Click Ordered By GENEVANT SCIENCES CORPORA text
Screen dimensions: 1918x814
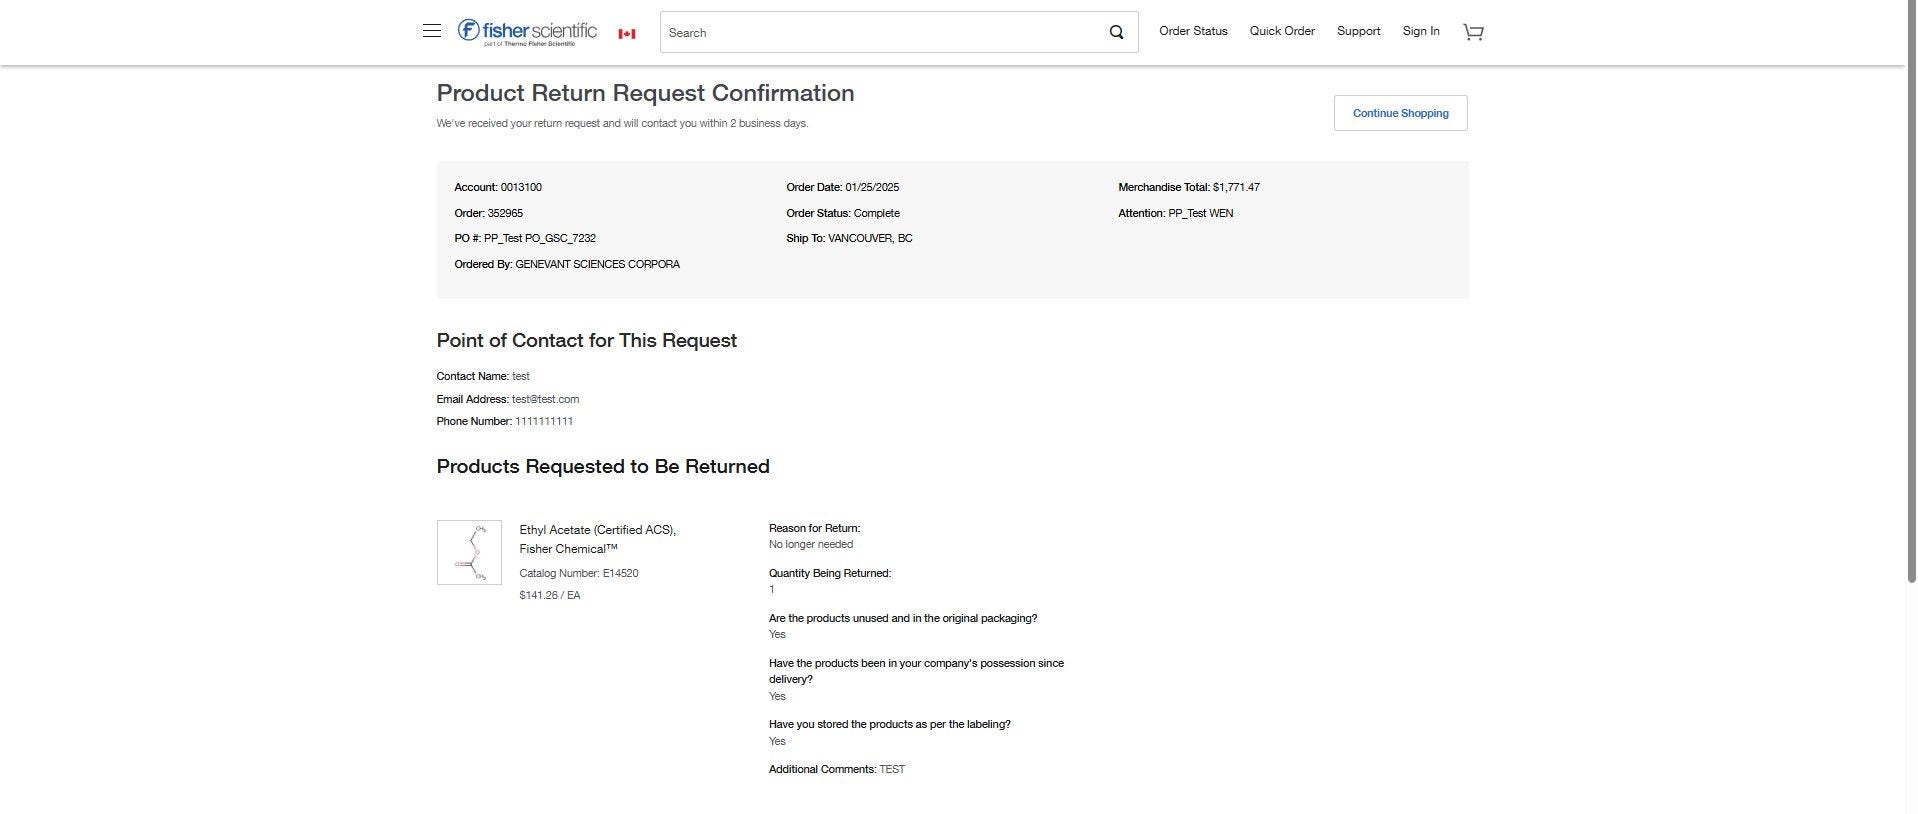567,264
